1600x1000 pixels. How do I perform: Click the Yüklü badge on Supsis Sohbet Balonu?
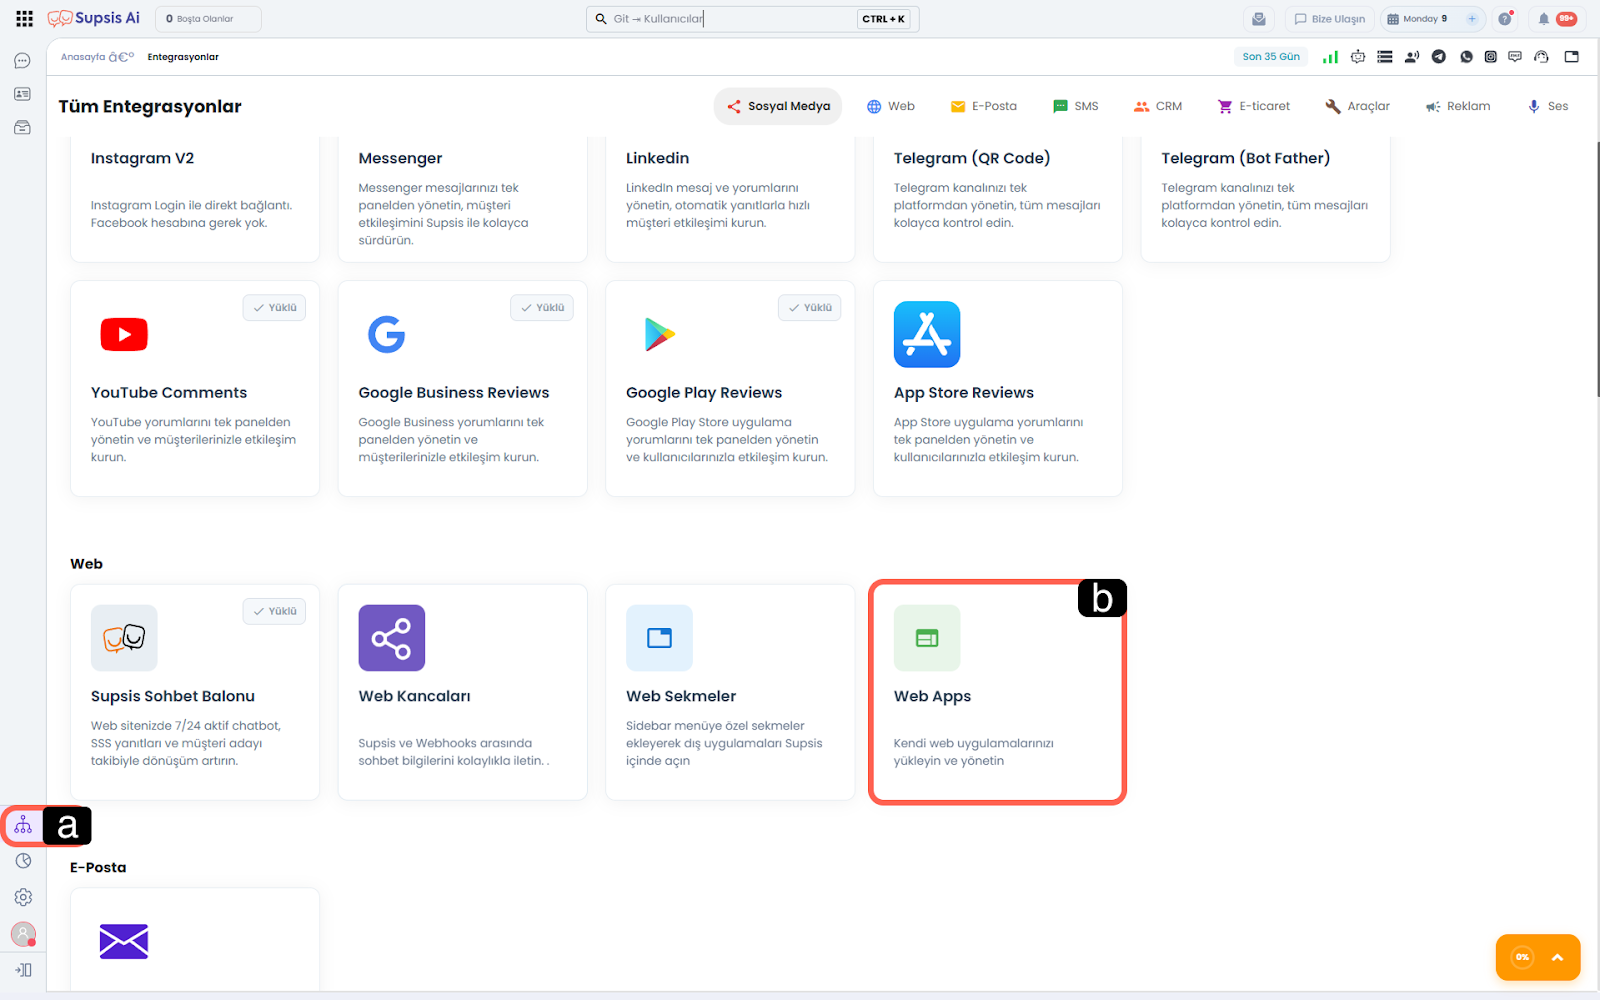point(274,611)
